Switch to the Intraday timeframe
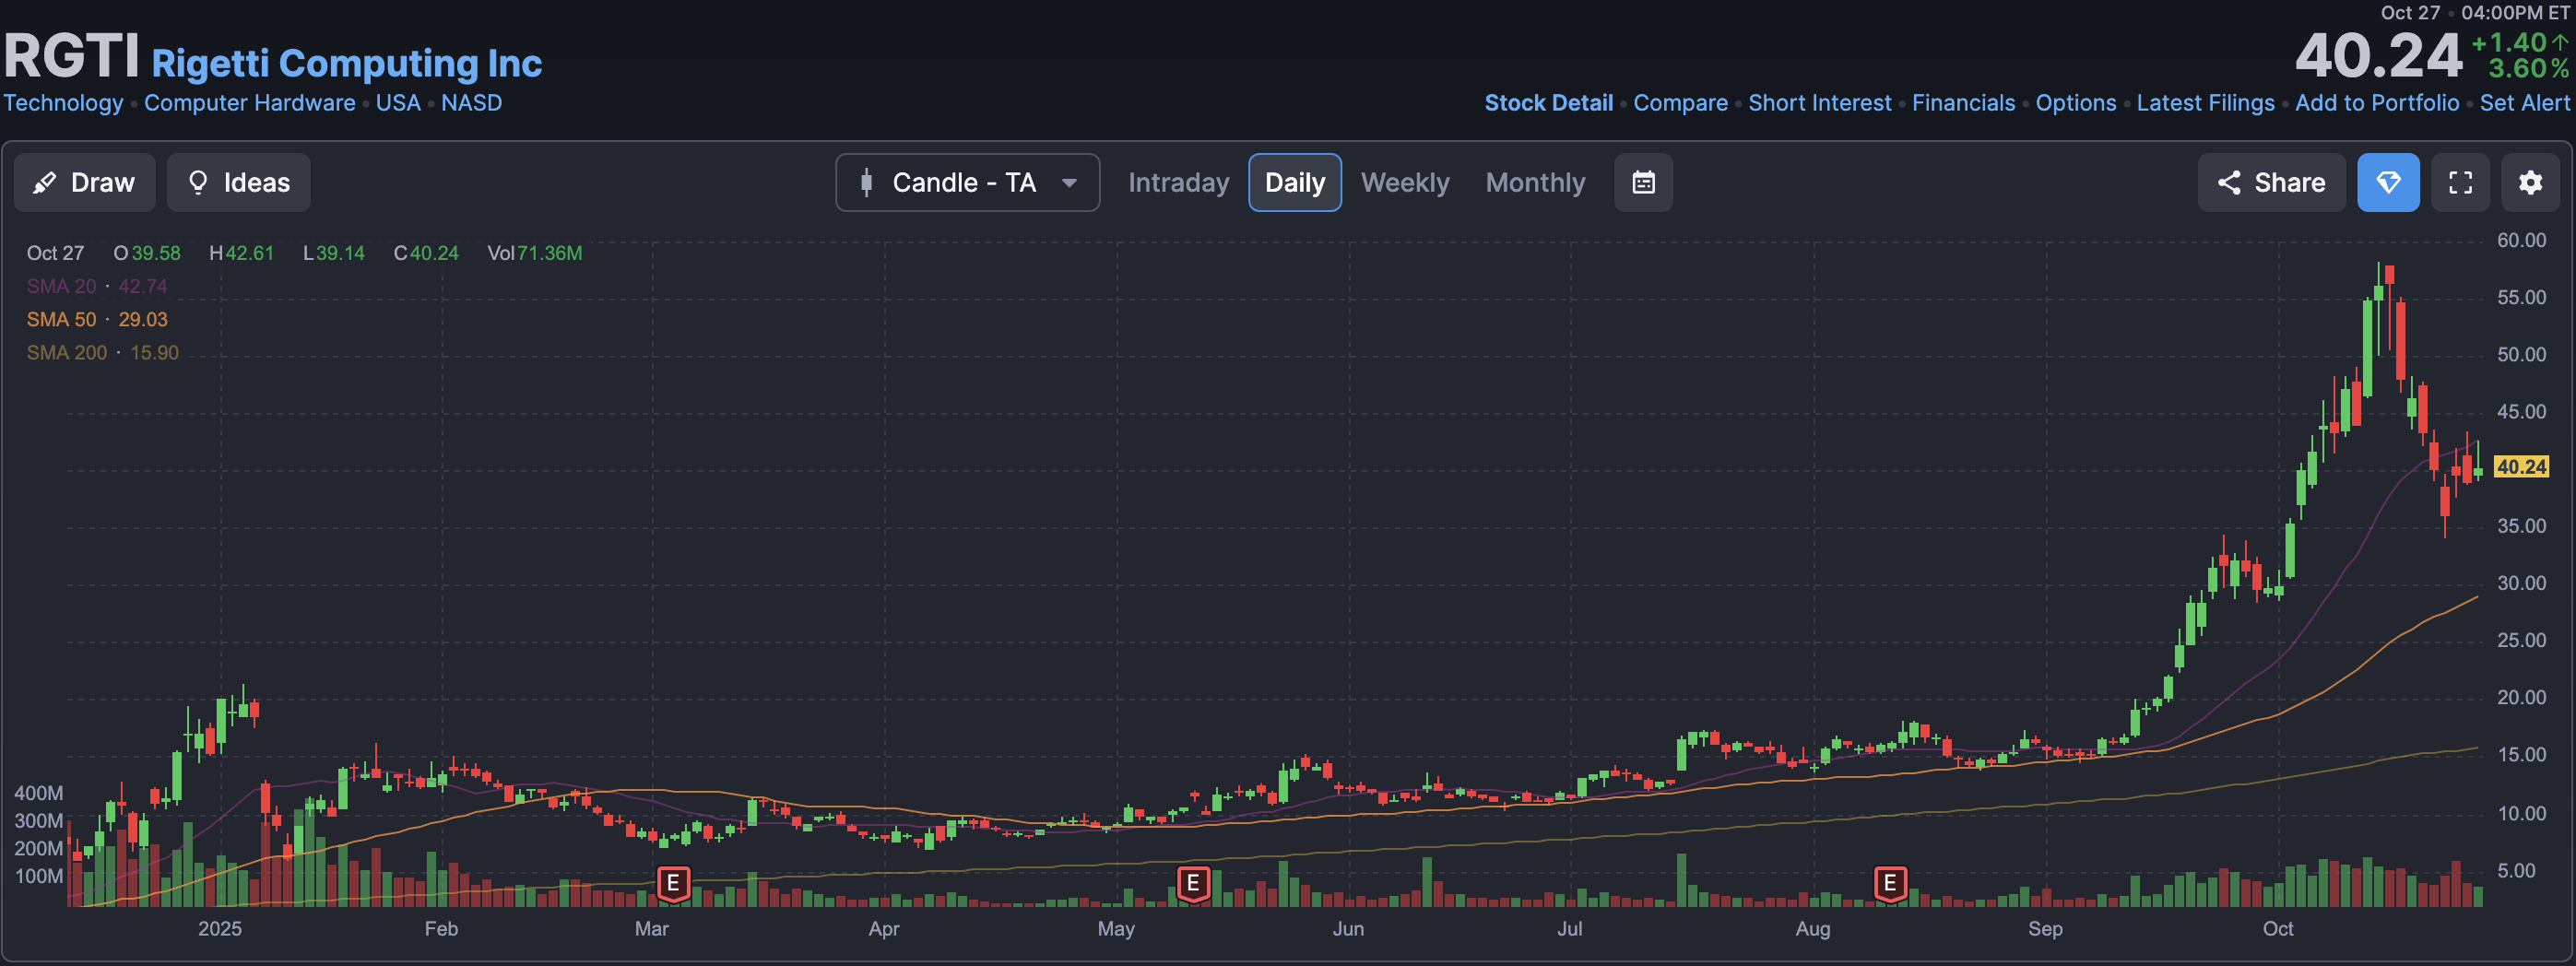Screen dimensions: 2576x966 tap(1178, 182)
